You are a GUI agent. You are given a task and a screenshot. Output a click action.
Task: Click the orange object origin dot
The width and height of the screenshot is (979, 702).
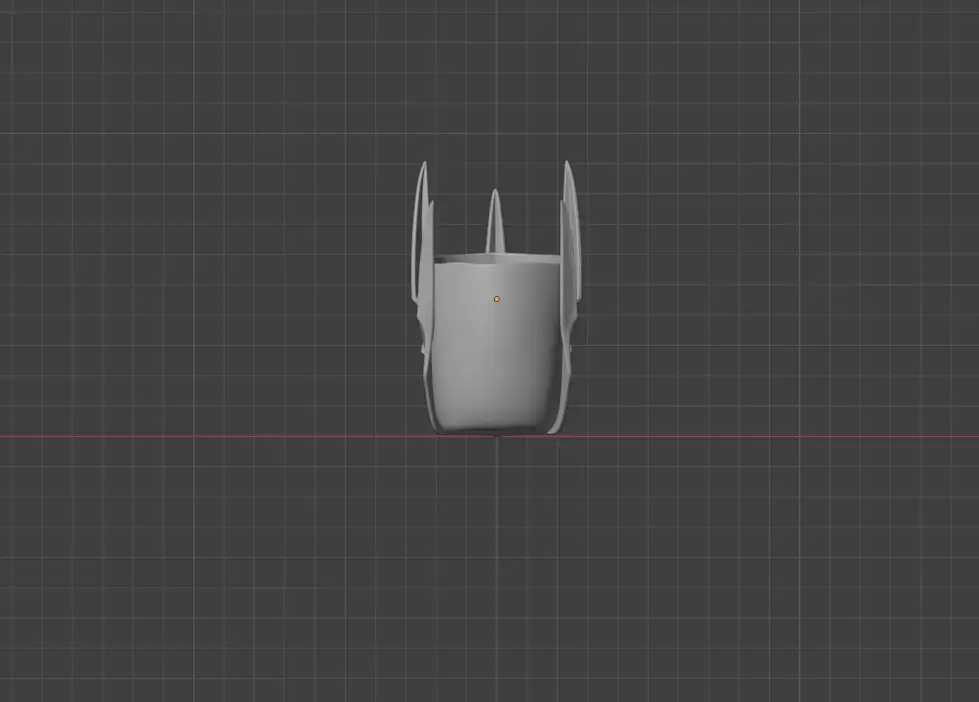pos(497,299)
